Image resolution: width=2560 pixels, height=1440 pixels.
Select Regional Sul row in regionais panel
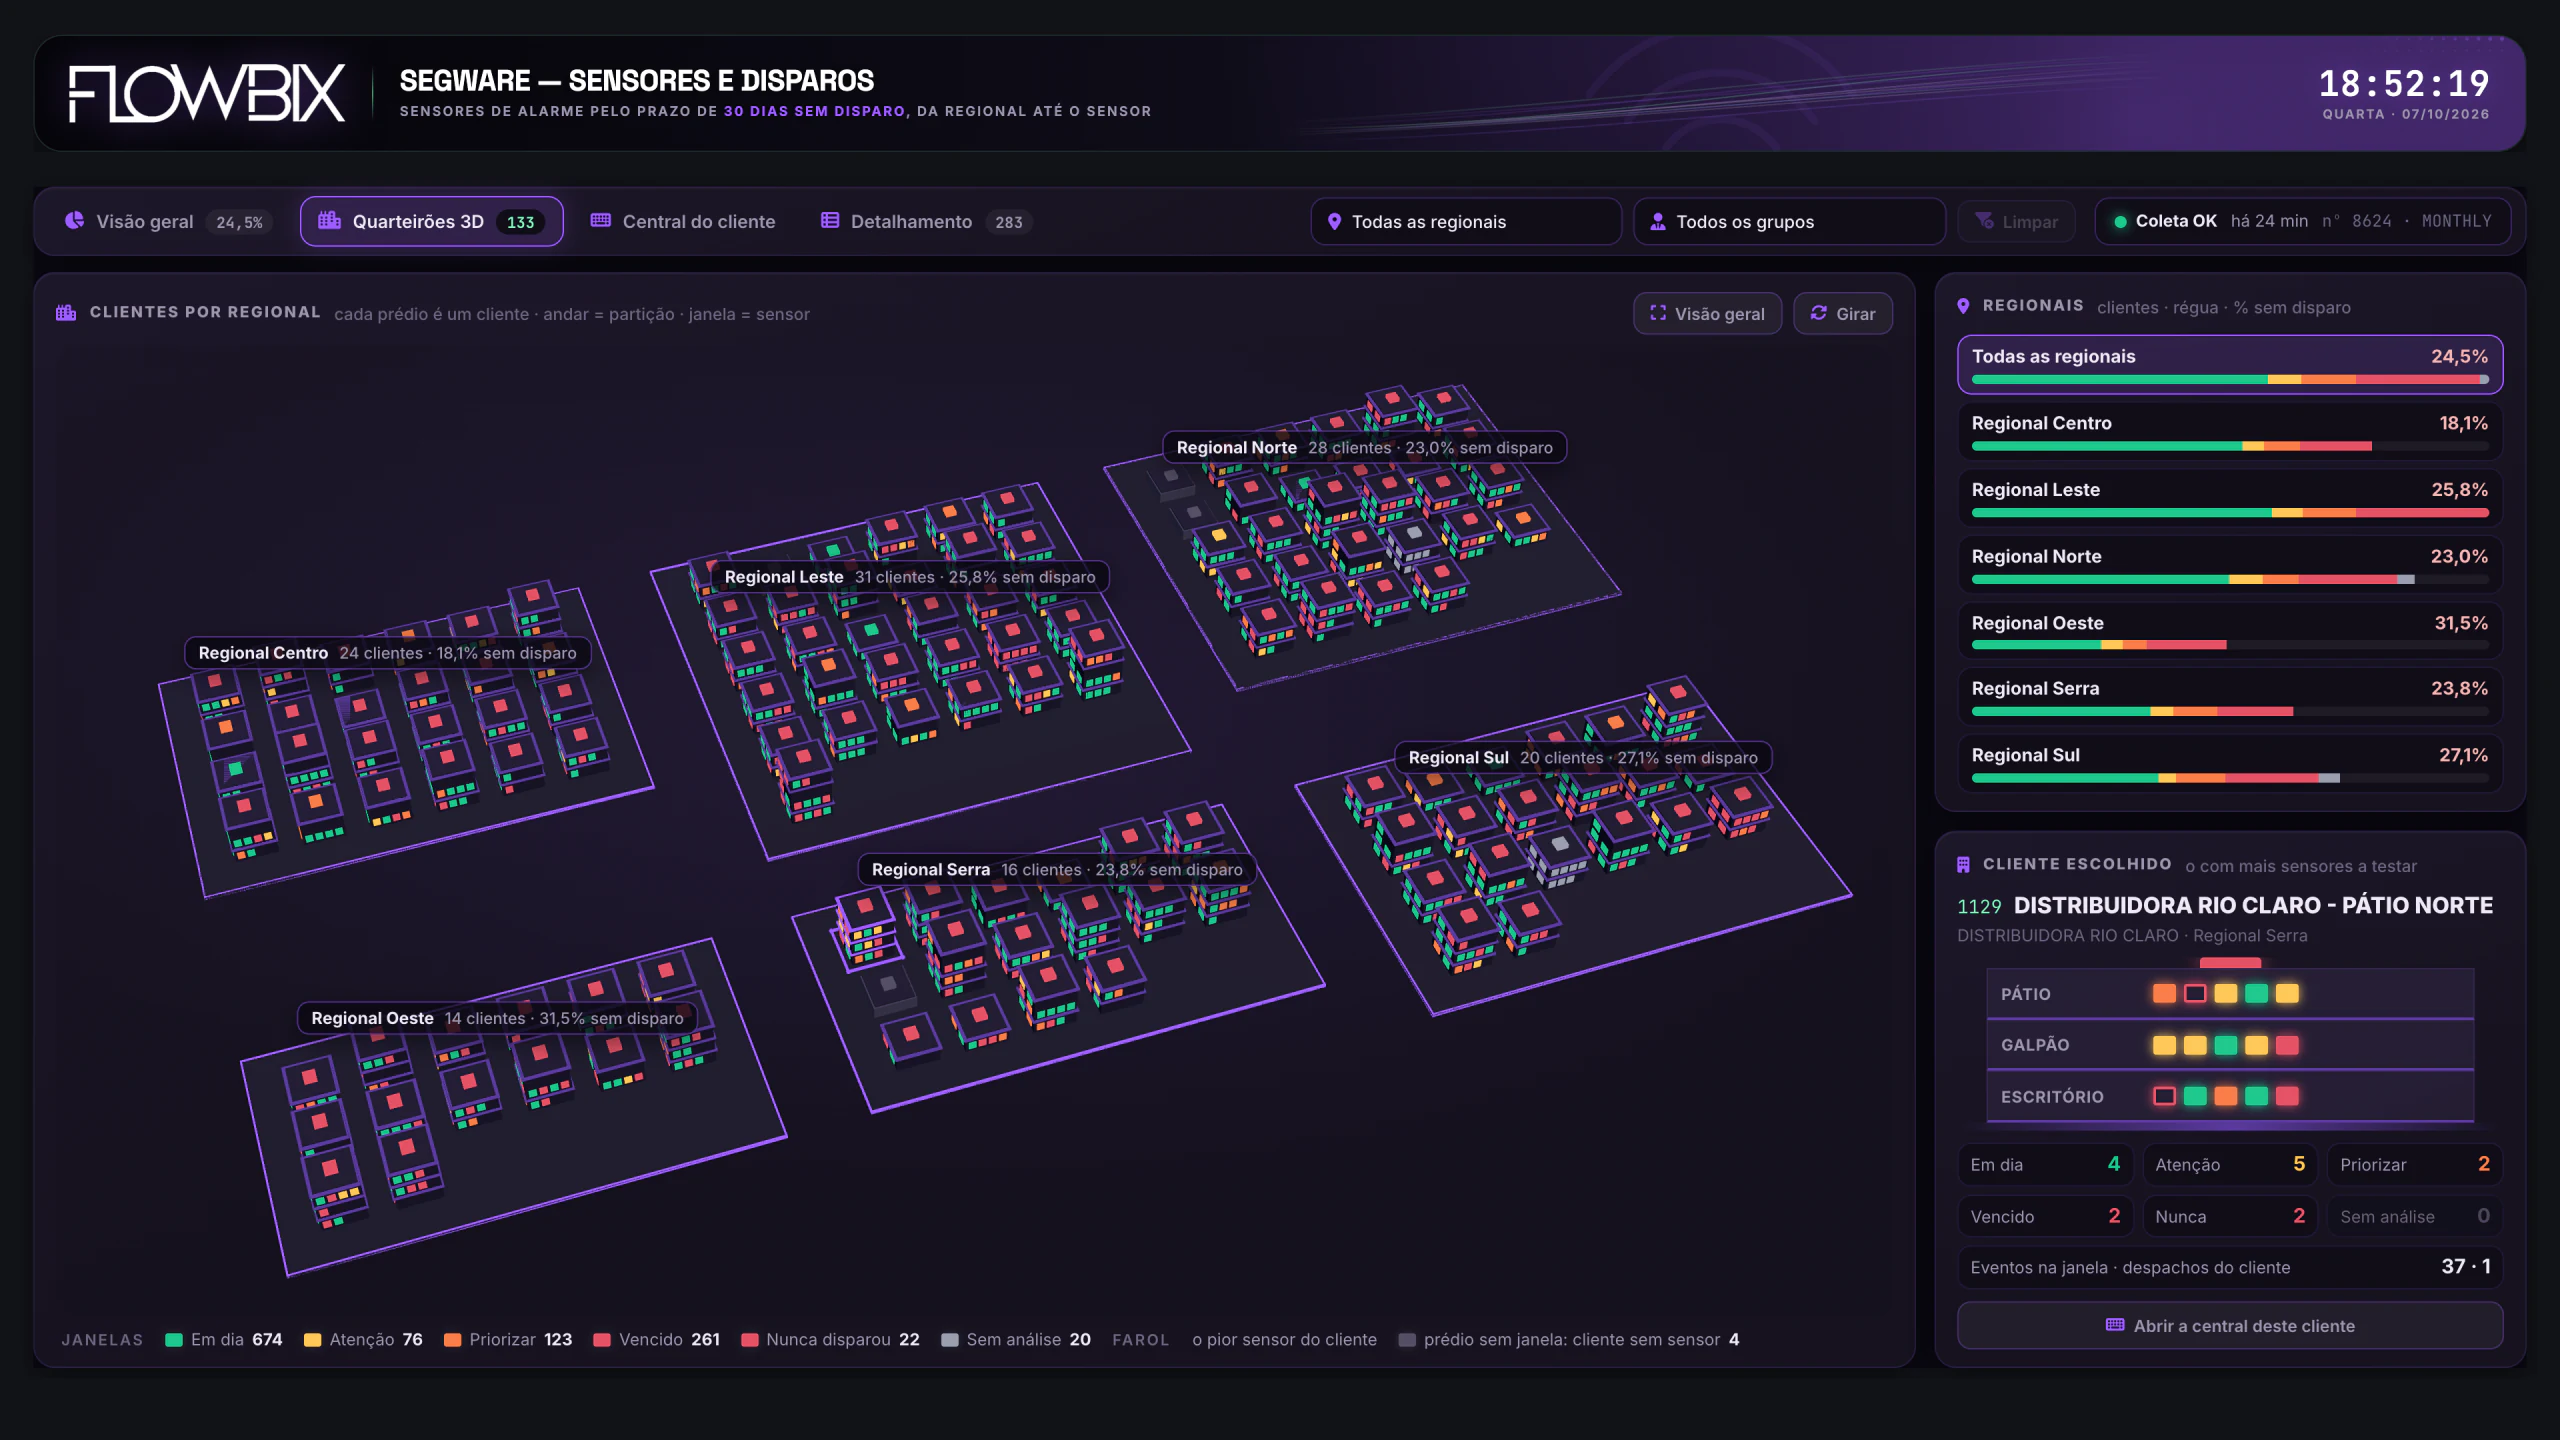click(x=2230, y=763)
